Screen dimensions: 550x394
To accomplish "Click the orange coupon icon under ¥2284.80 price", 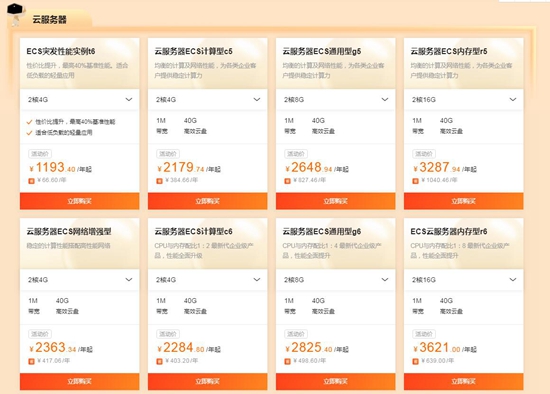I will (159, 361).
